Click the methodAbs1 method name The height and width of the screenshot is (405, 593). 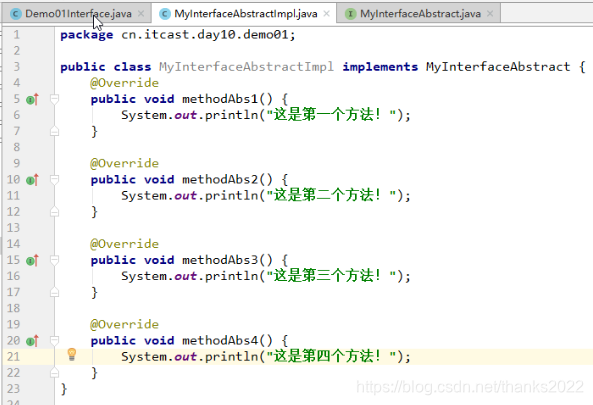pyautogui.click(x=220, y=99)
